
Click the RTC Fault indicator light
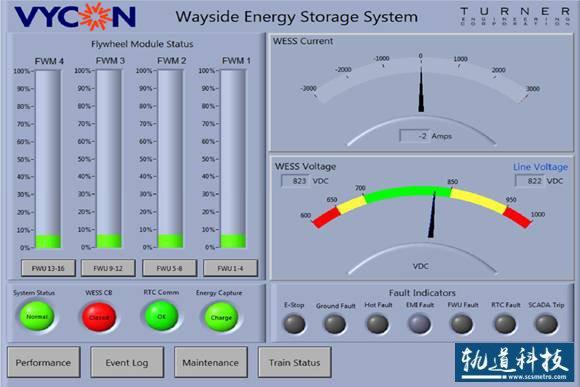click(505, 324)
